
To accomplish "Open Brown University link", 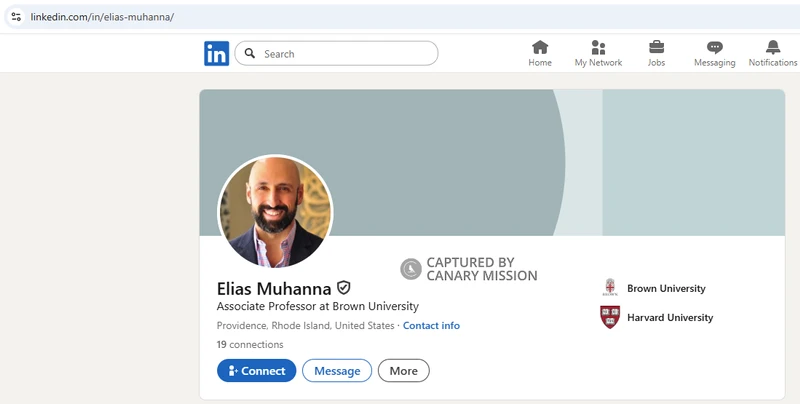I will coord(666,288).
